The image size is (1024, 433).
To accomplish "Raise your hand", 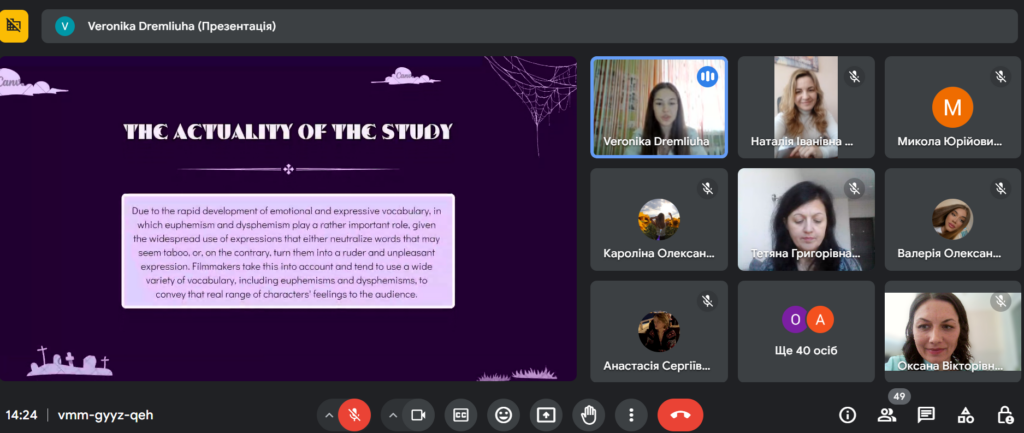I will coord(588,414).
